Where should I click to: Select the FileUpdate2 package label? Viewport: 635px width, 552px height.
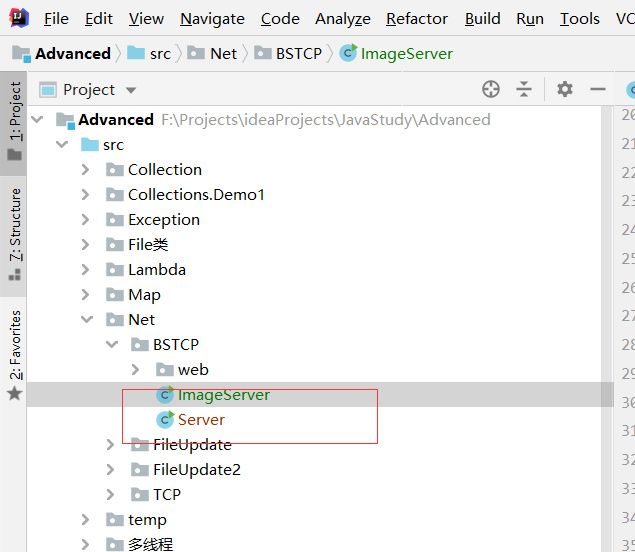pos(197,470)
